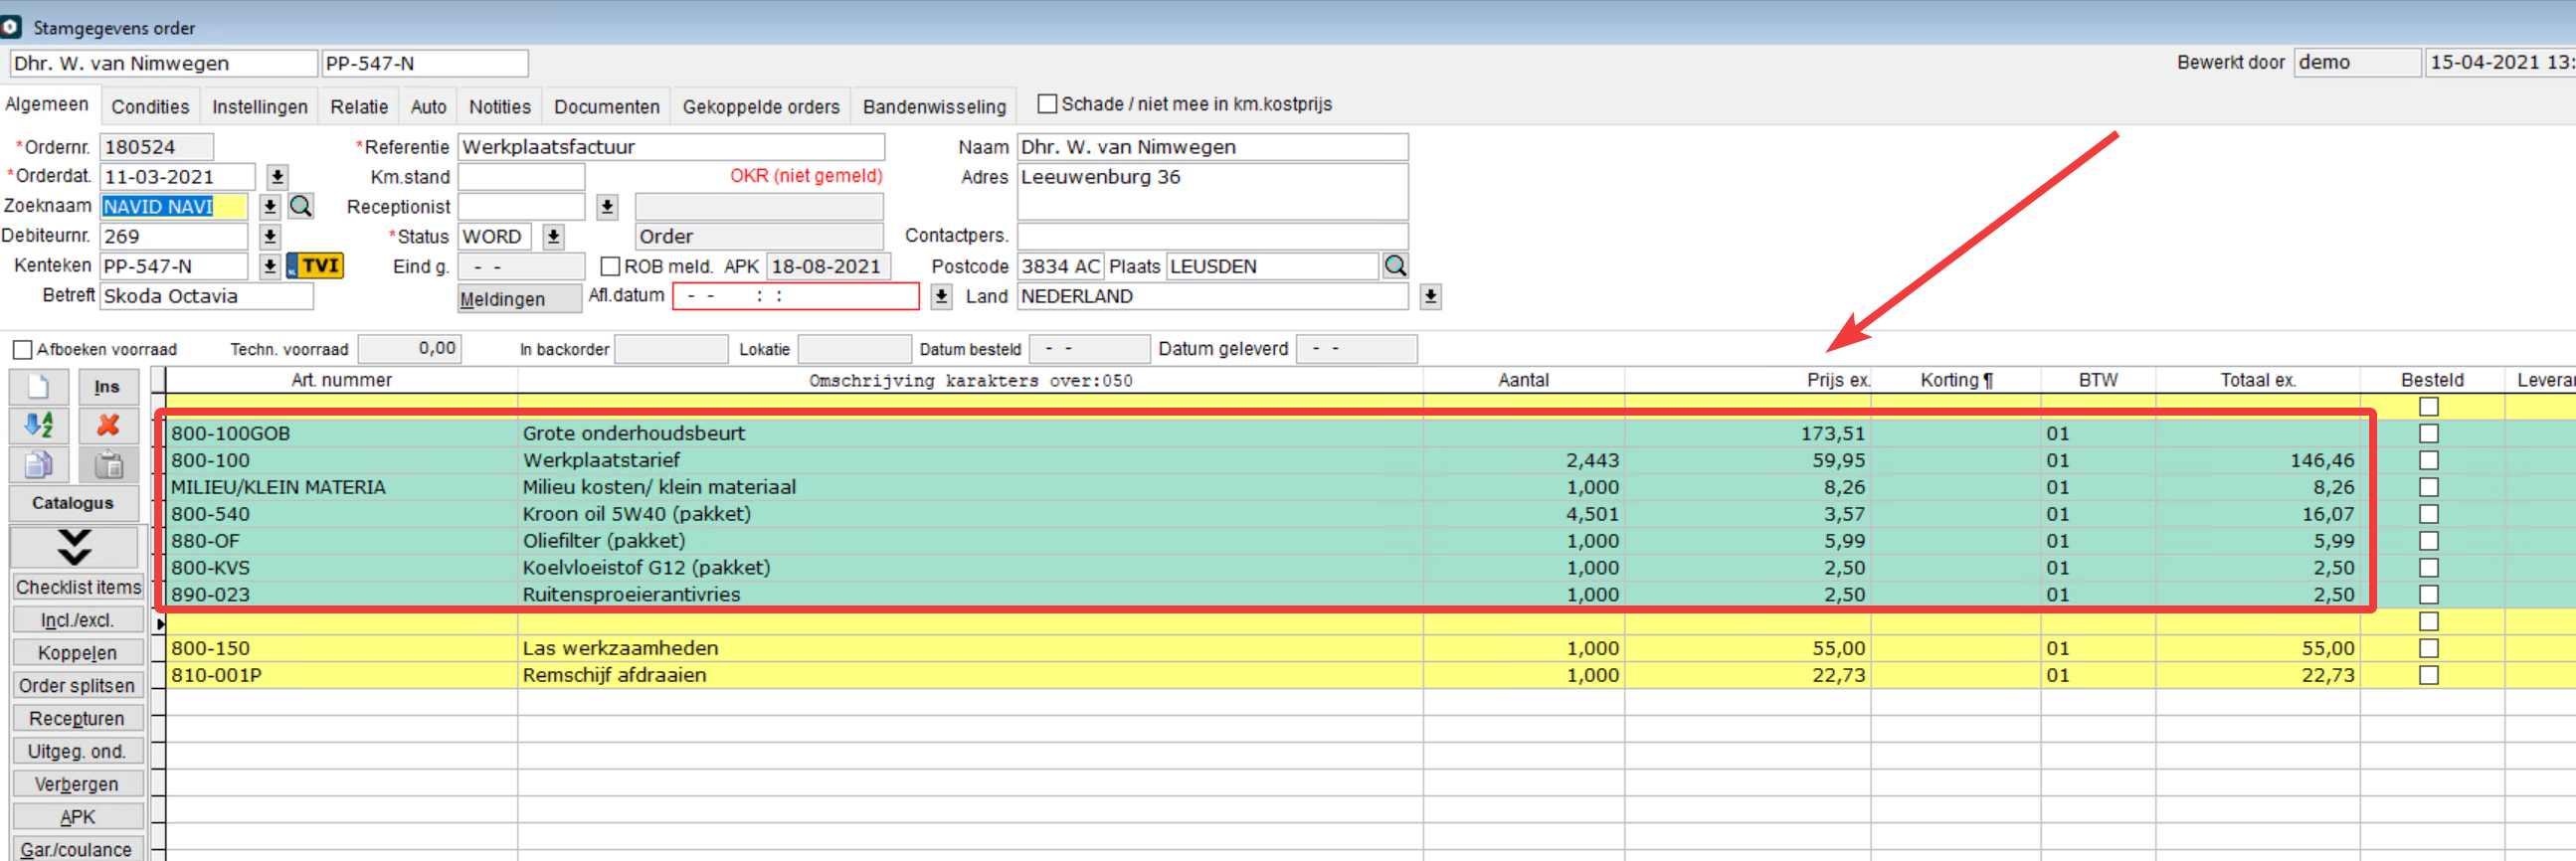2576x861 pixels.
Task: Click the window icon in the title bar
Action: click(11, 27)
